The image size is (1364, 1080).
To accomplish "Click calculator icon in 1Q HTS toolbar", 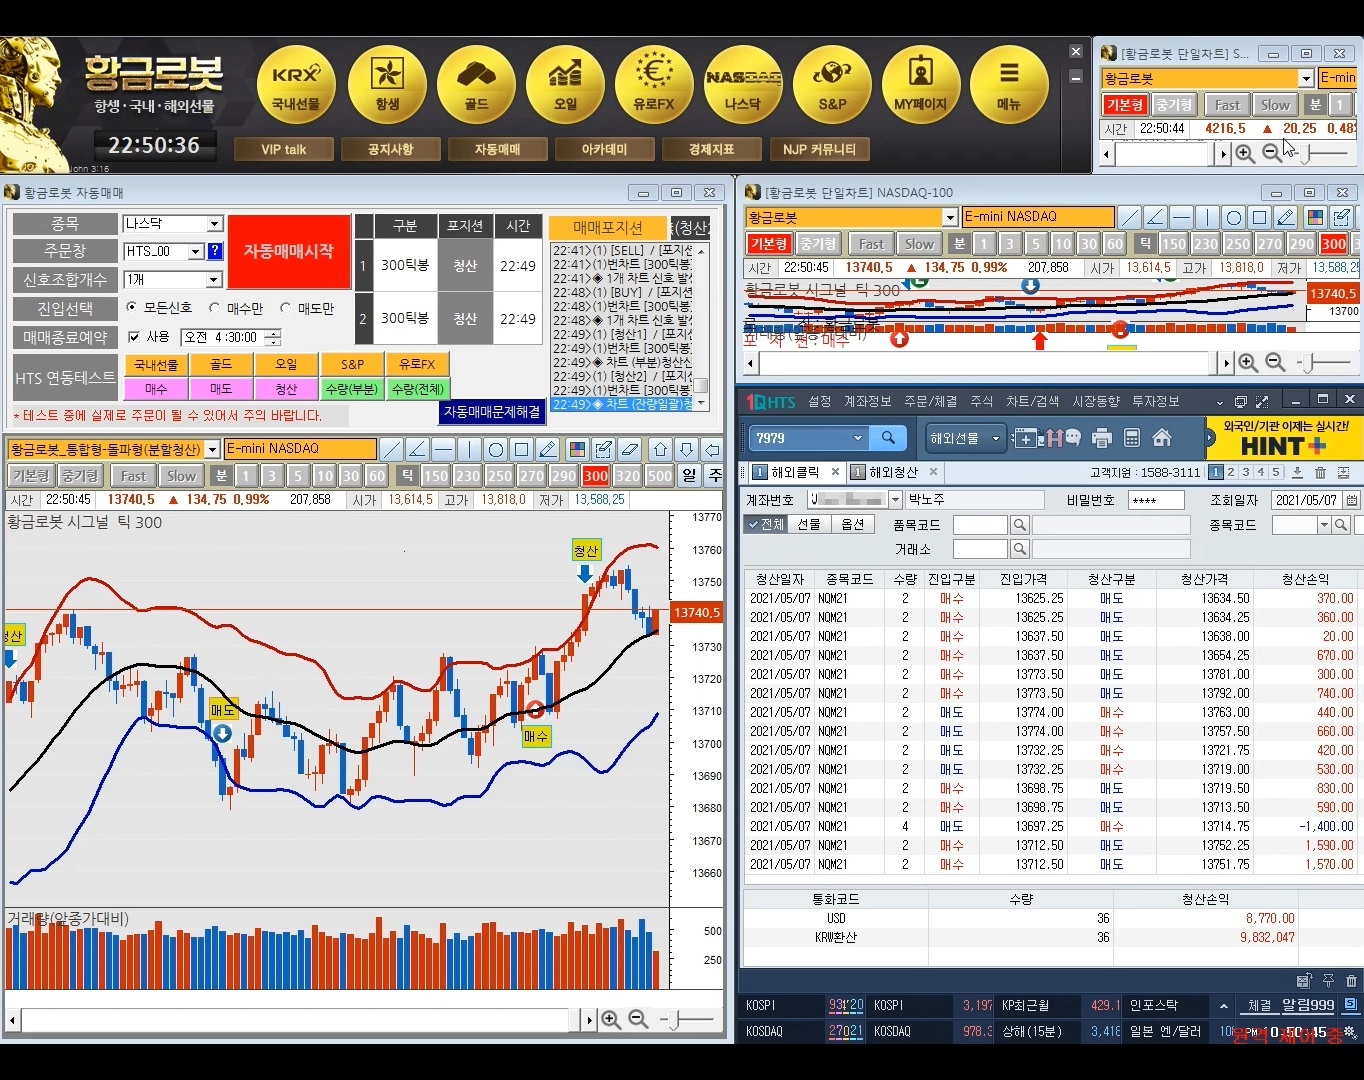I will point(1132,438).
